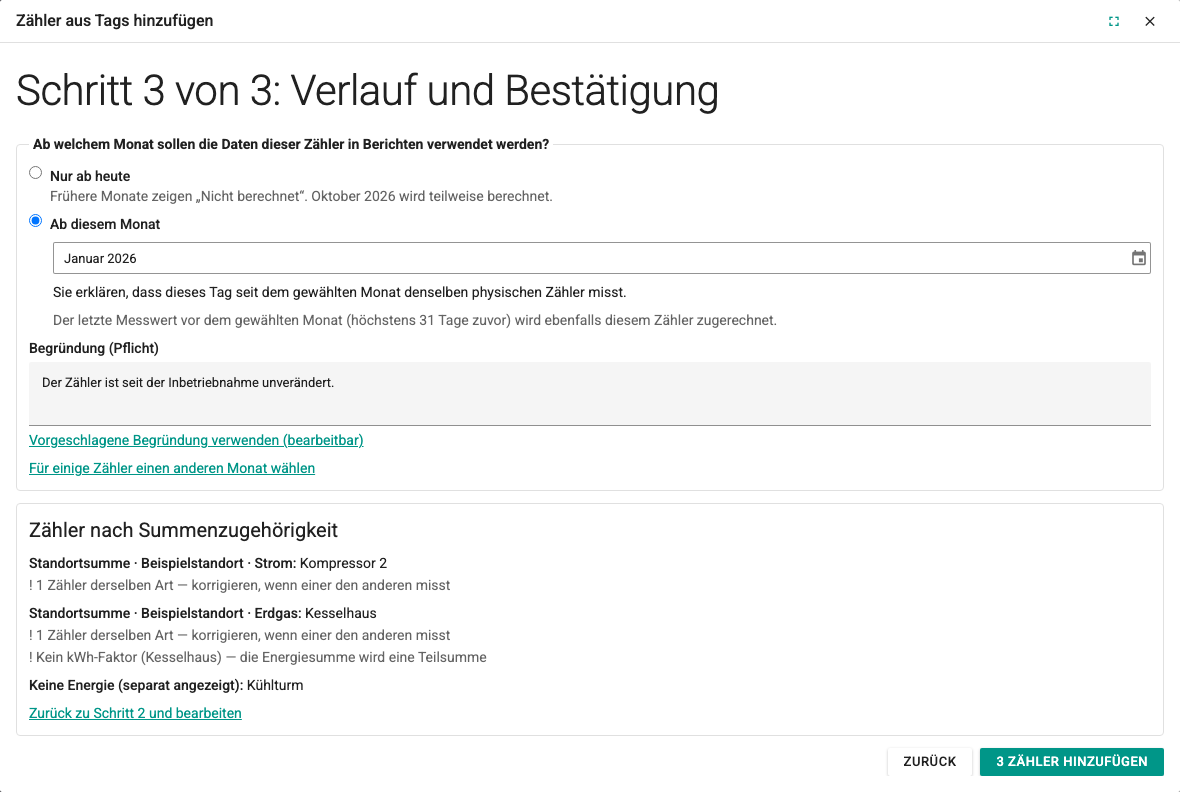Click Keine Energie (separat angezeigt): Kühlturm row
This screenshot has height=792, width=1180.
point(166,685)
